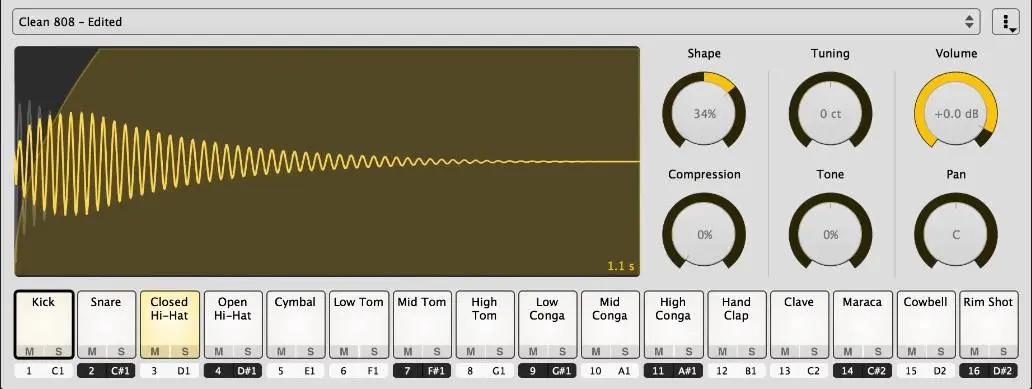This screenshot has width=1032, height=389.
Task: Mute the High Tom pad
Action: 470,351
